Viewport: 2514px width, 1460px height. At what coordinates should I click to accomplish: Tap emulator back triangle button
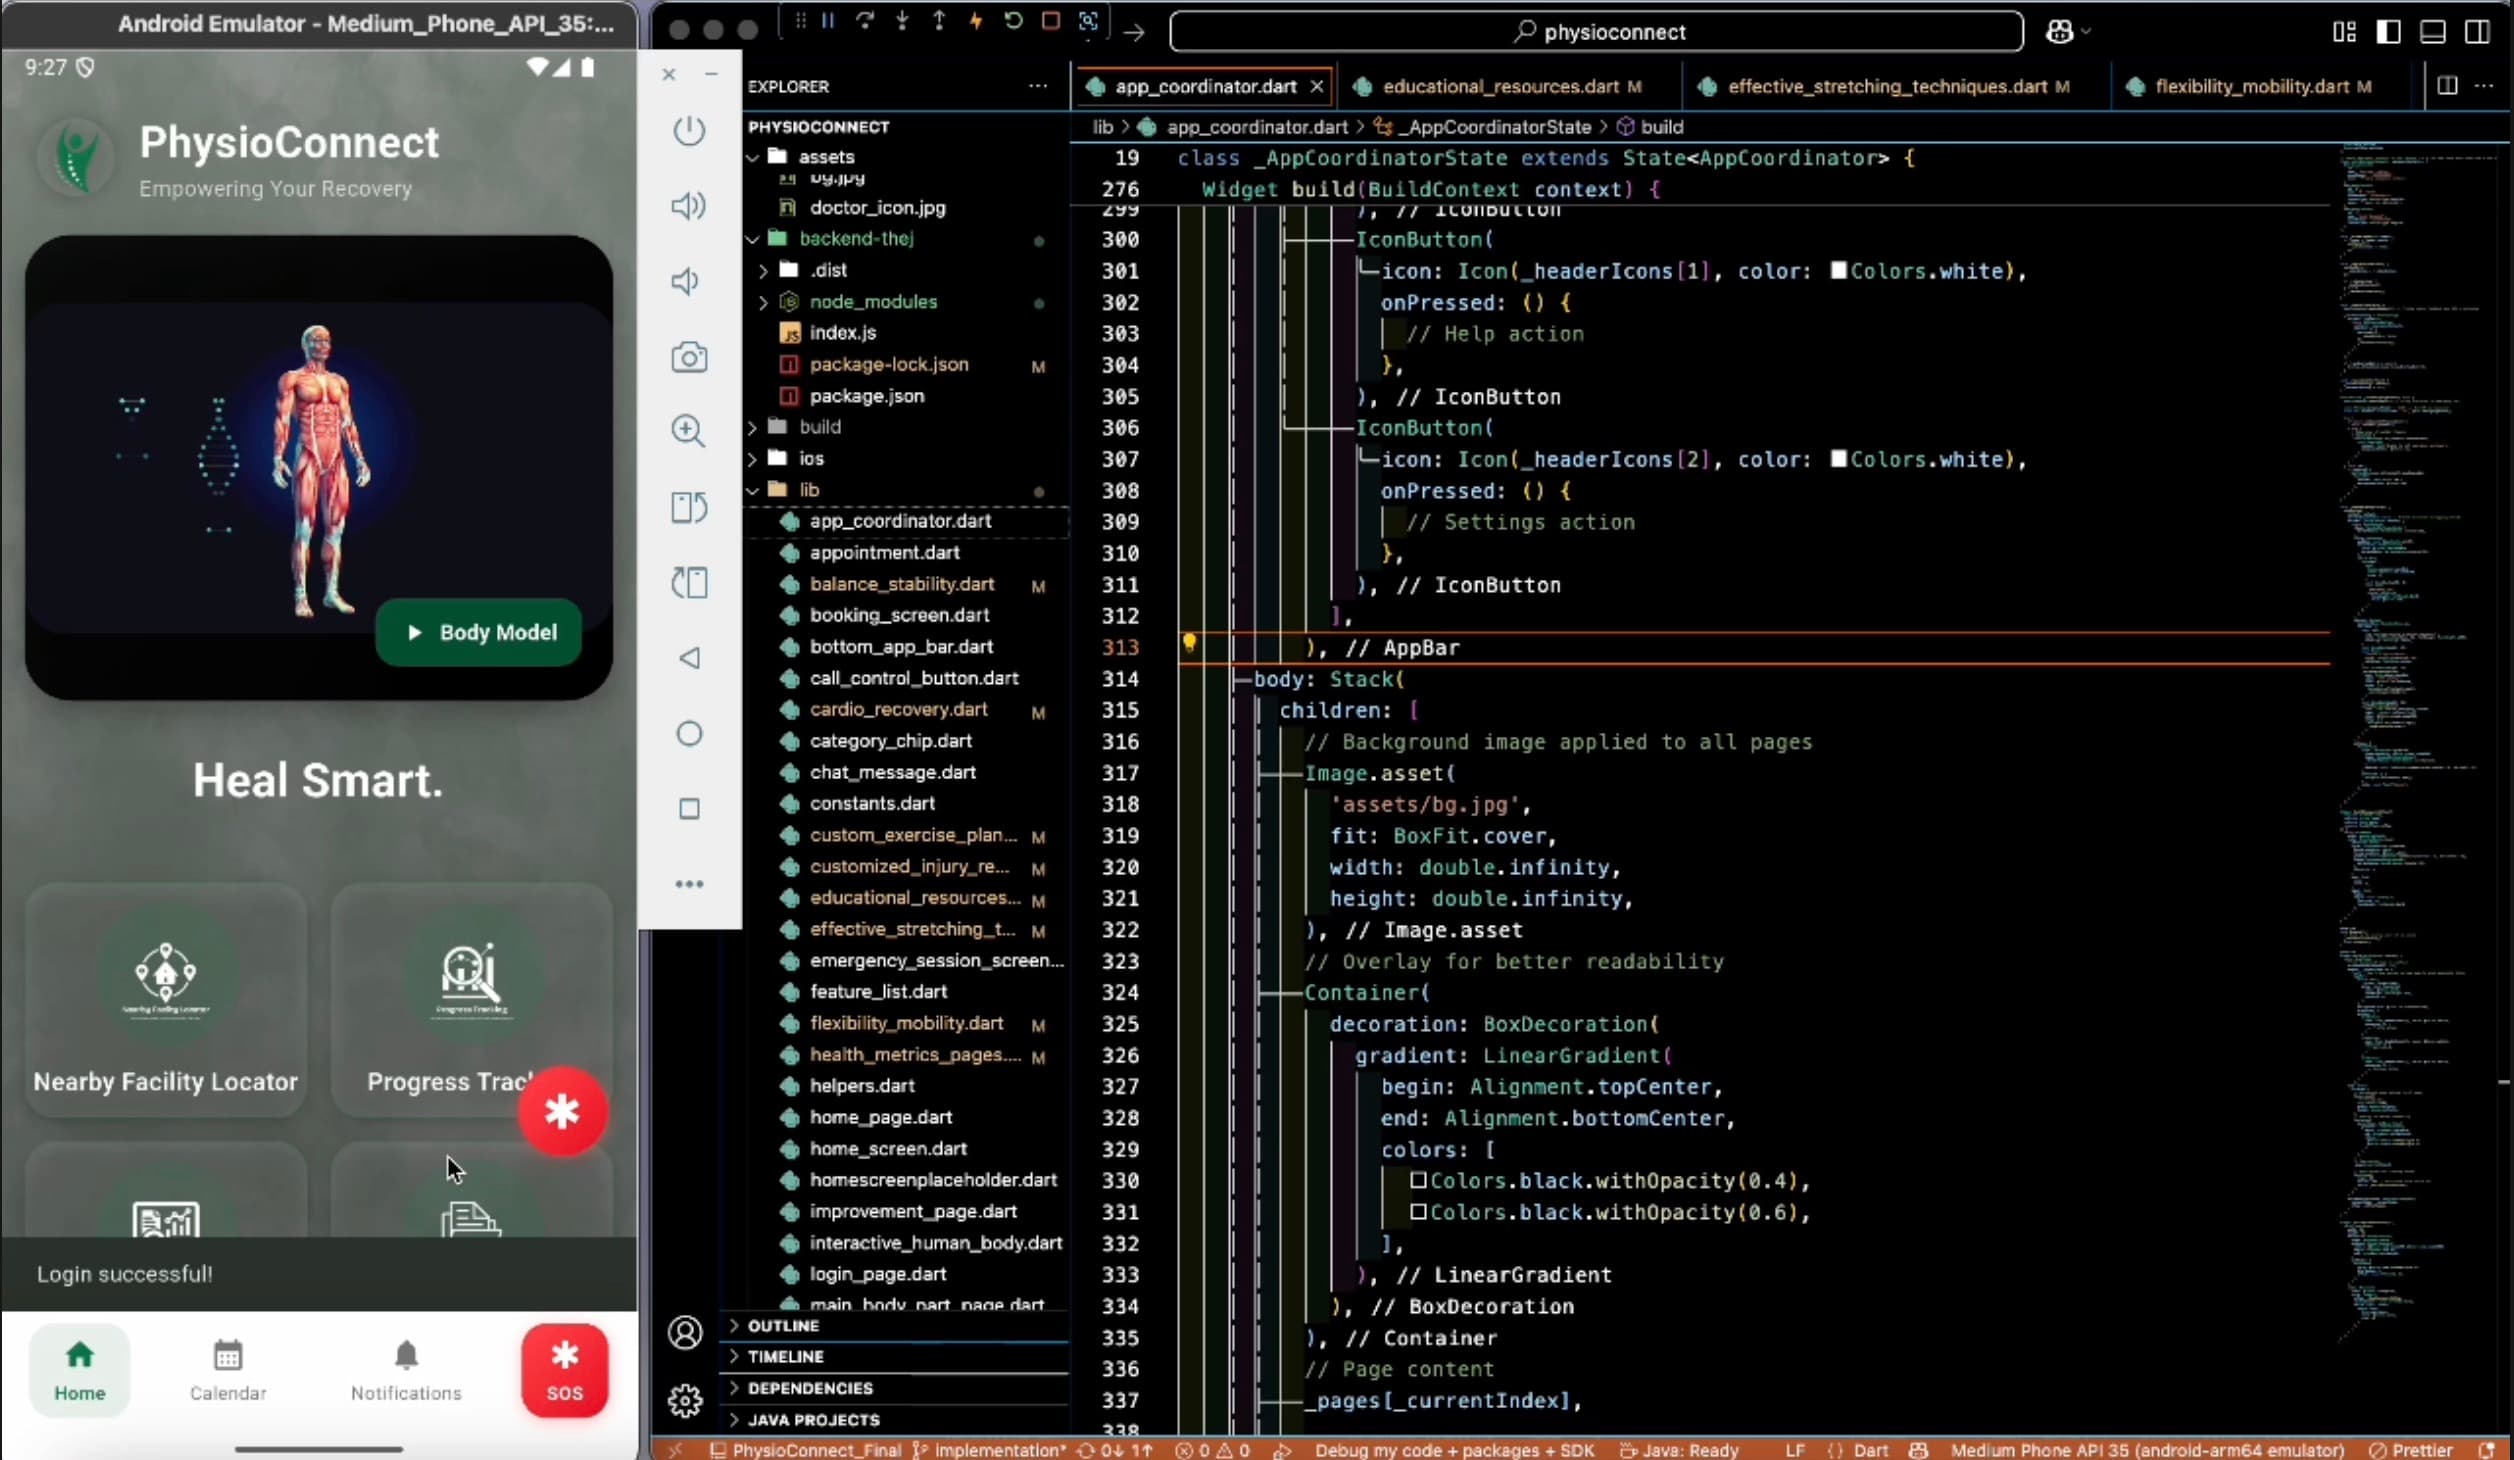click(689, 658)
